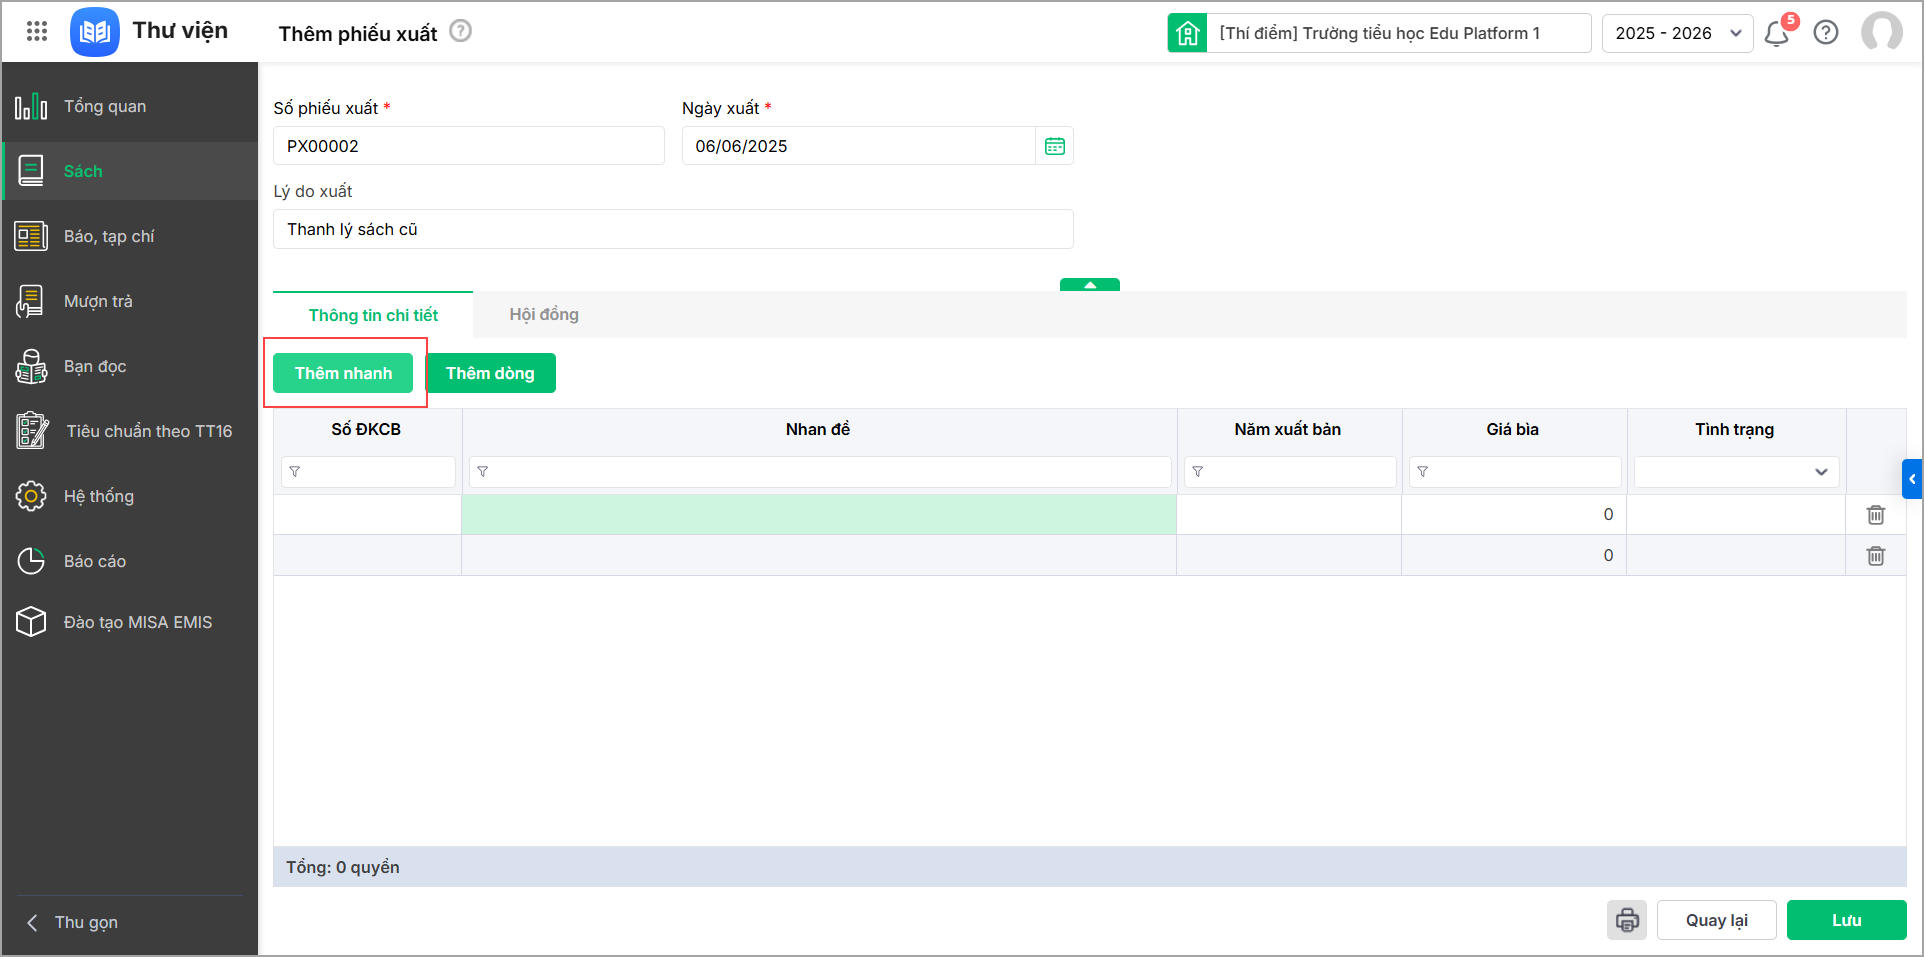1924x957 pixels.
Task: Collapse the header form with green arrow
Action: point(1090,285)
